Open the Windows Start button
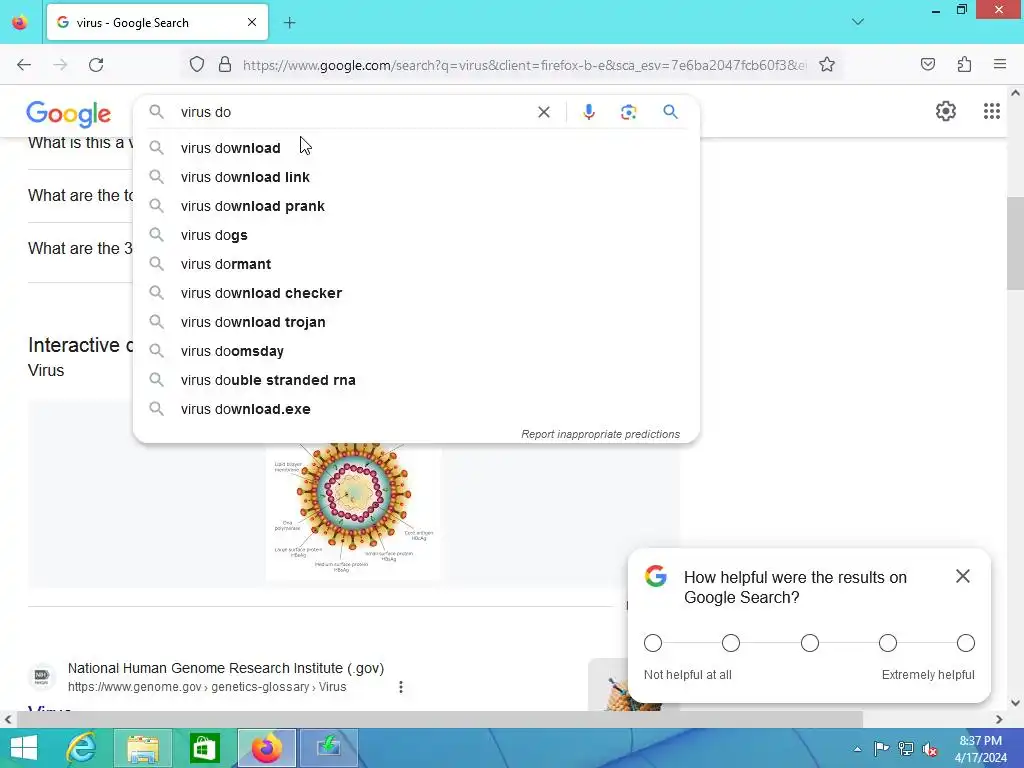 coord(24,748)
